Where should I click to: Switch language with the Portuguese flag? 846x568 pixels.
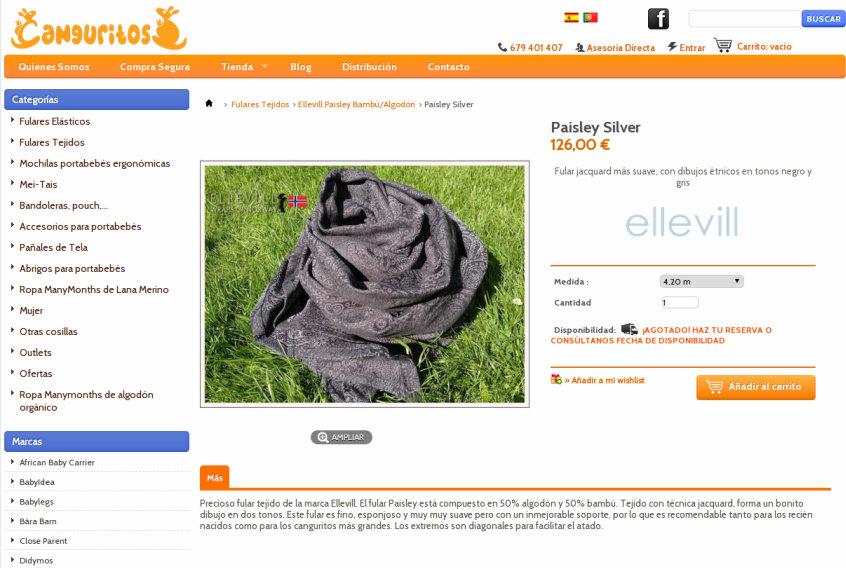coord(590,18)
